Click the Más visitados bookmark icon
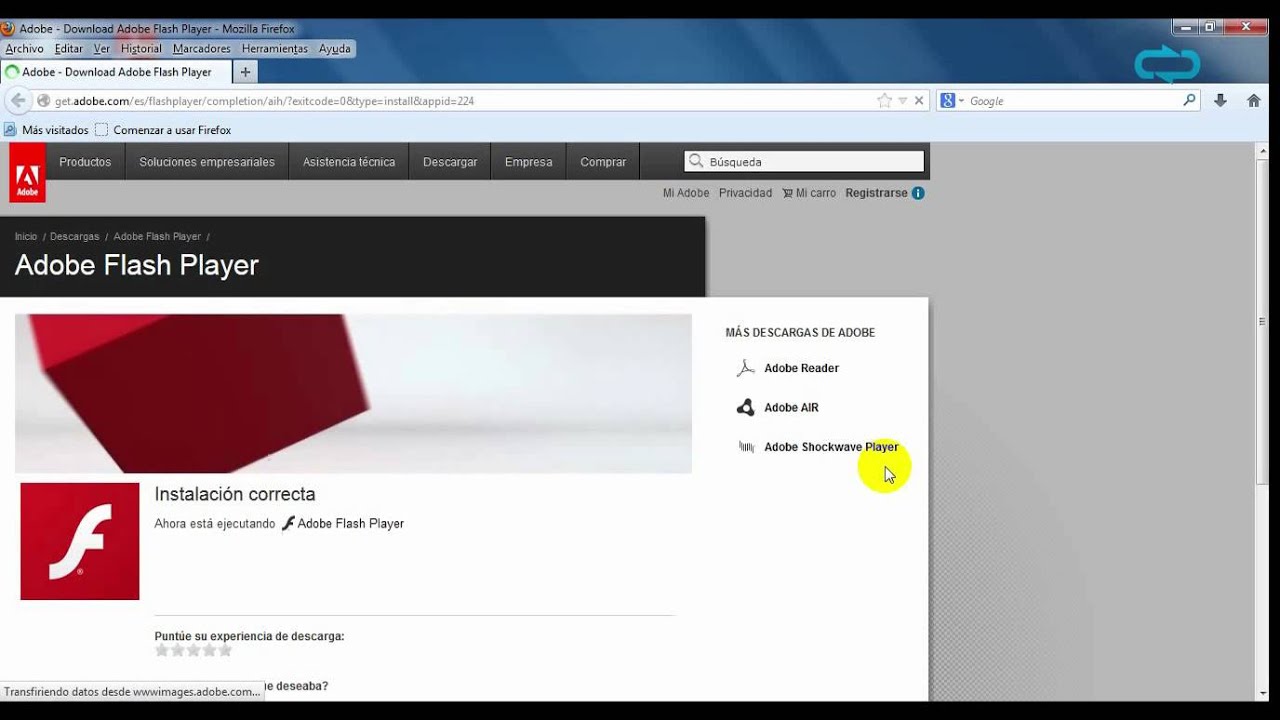1280x720 pixels. point(10,130)
